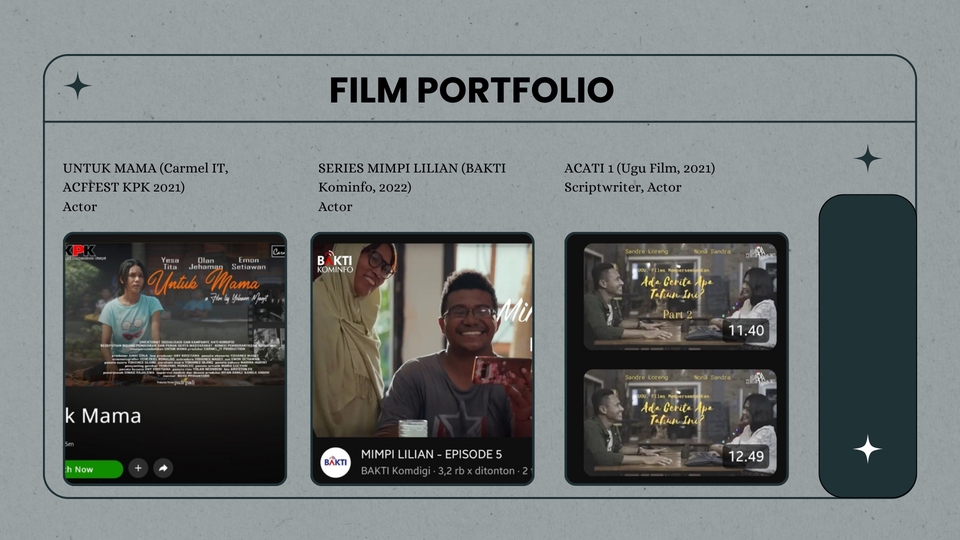Open the Ada Cerita Apa video with duration 12.49
Screen dimensions: 960x540
pos(680,422)
